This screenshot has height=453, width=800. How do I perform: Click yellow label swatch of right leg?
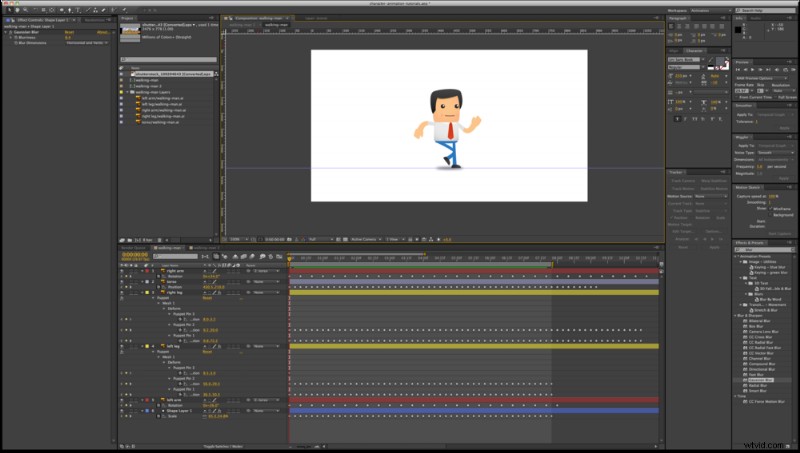click(147, 293)
